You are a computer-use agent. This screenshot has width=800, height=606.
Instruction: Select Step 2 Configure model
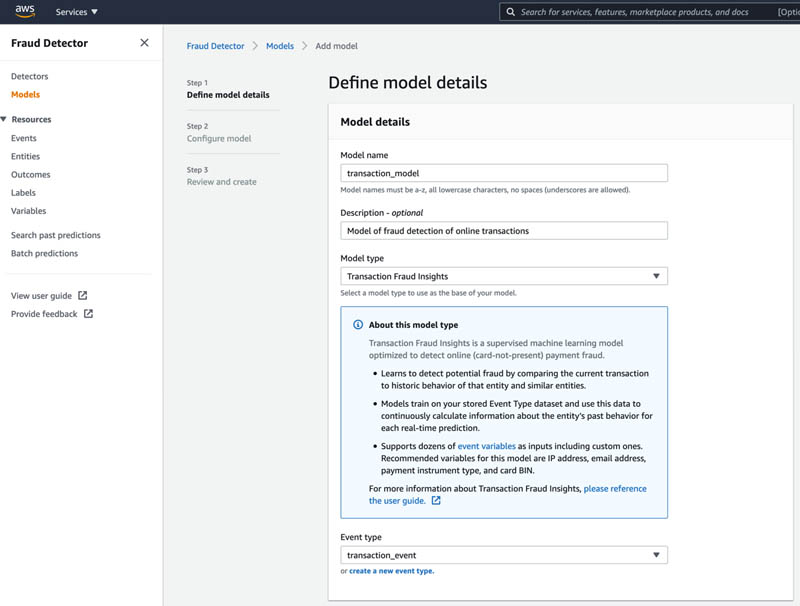(219, 133)
